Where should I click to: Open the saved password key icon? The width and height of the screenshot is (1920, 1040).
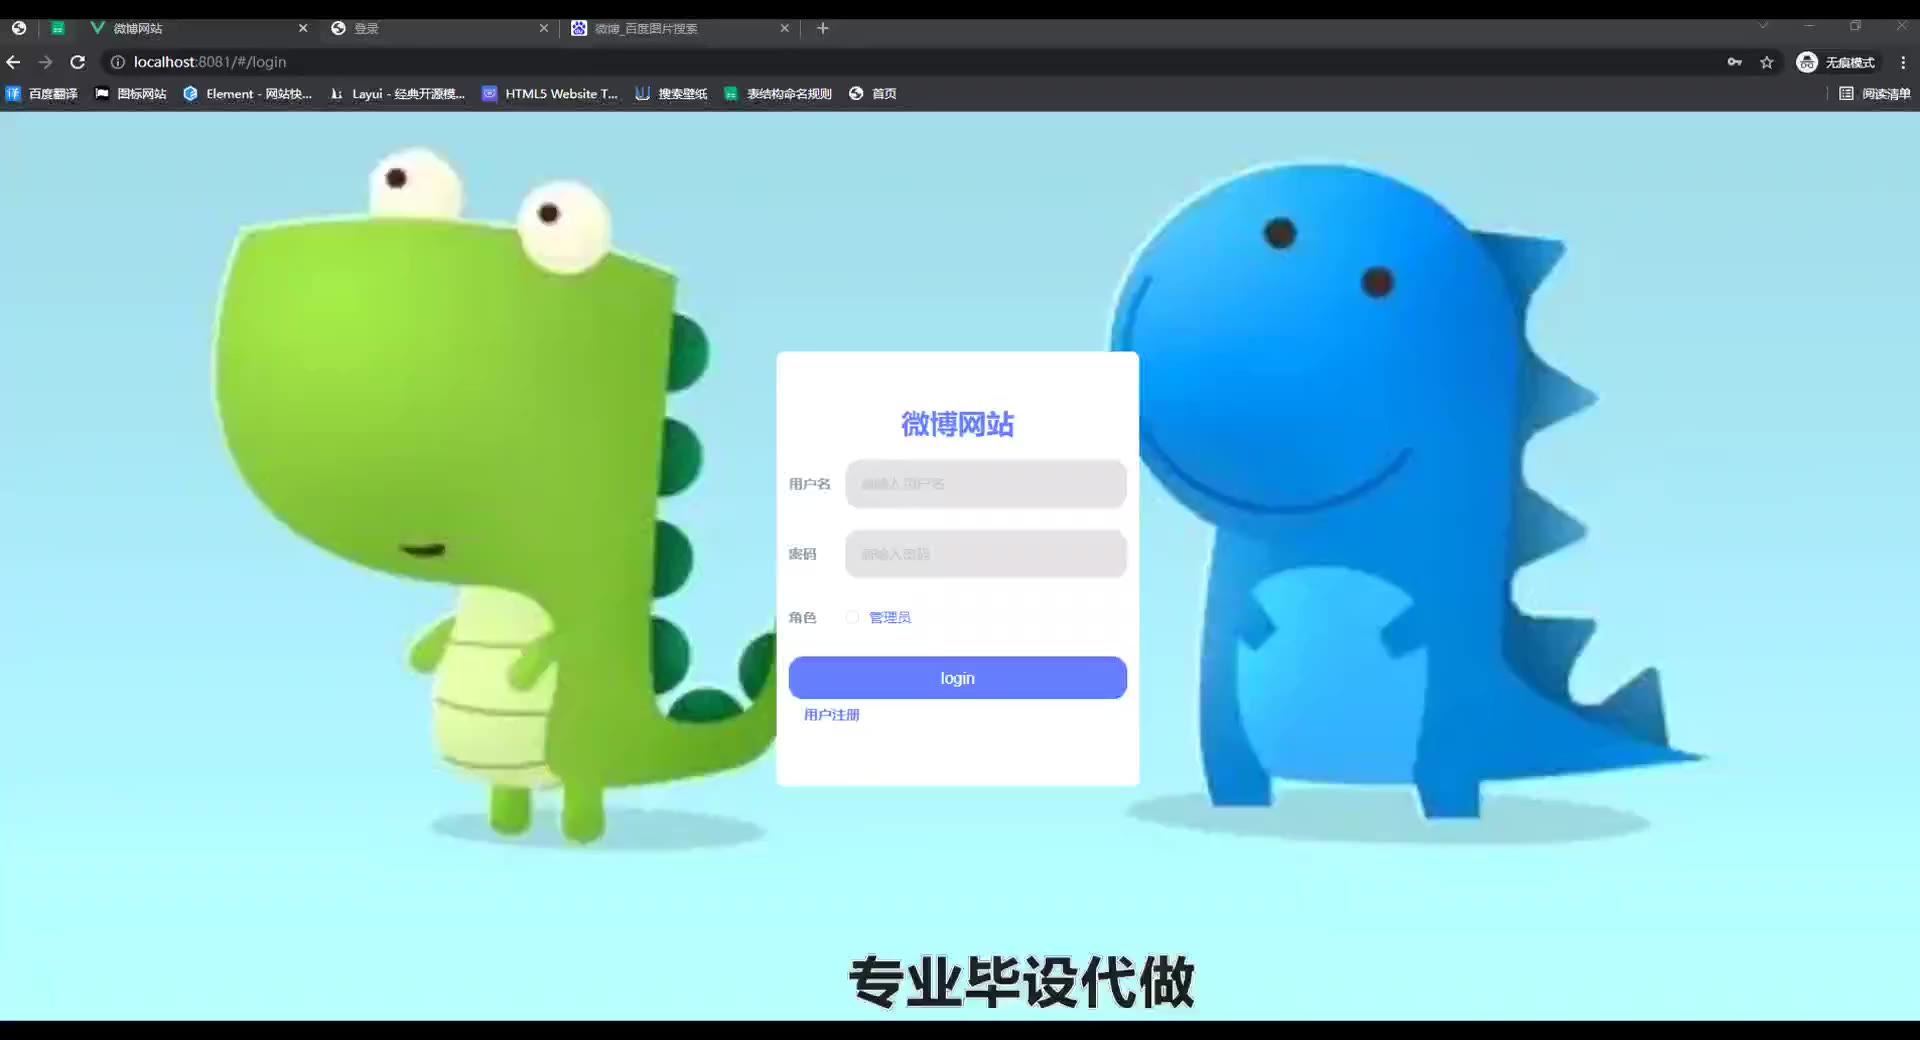pyautogui.click(x=1734, y=62)
